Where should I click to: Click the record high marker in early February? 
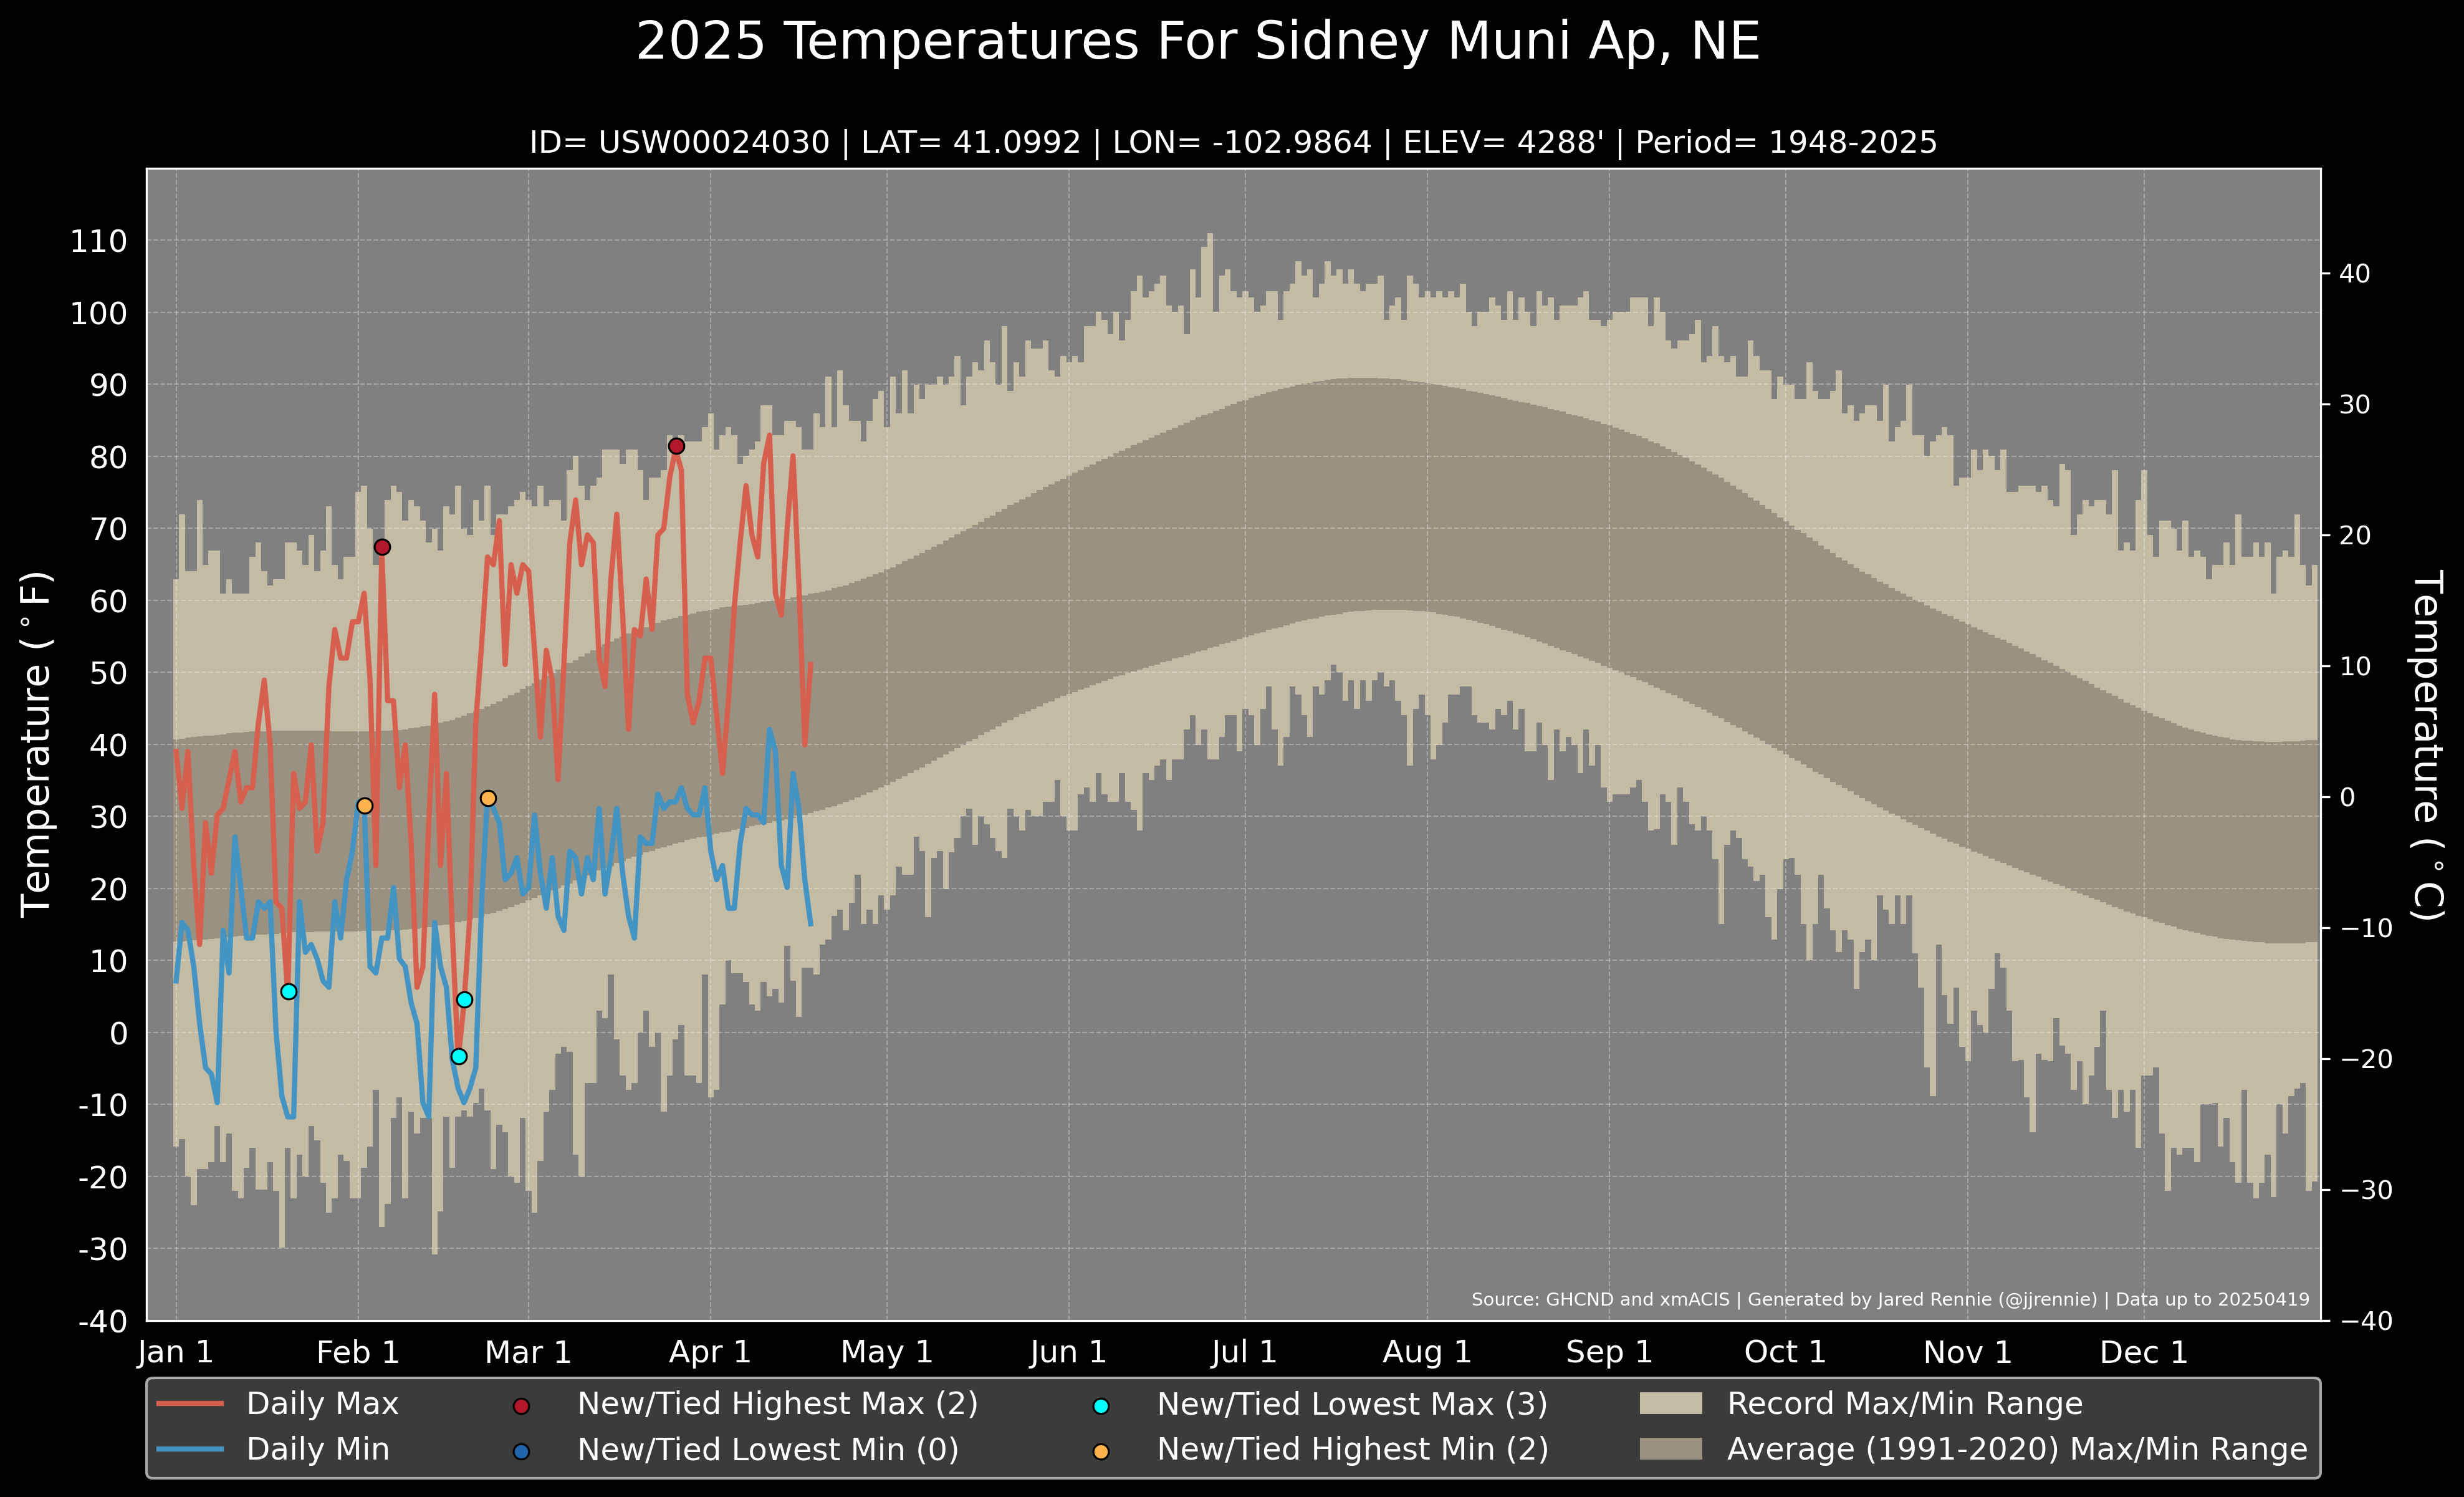tap(382, 547)
